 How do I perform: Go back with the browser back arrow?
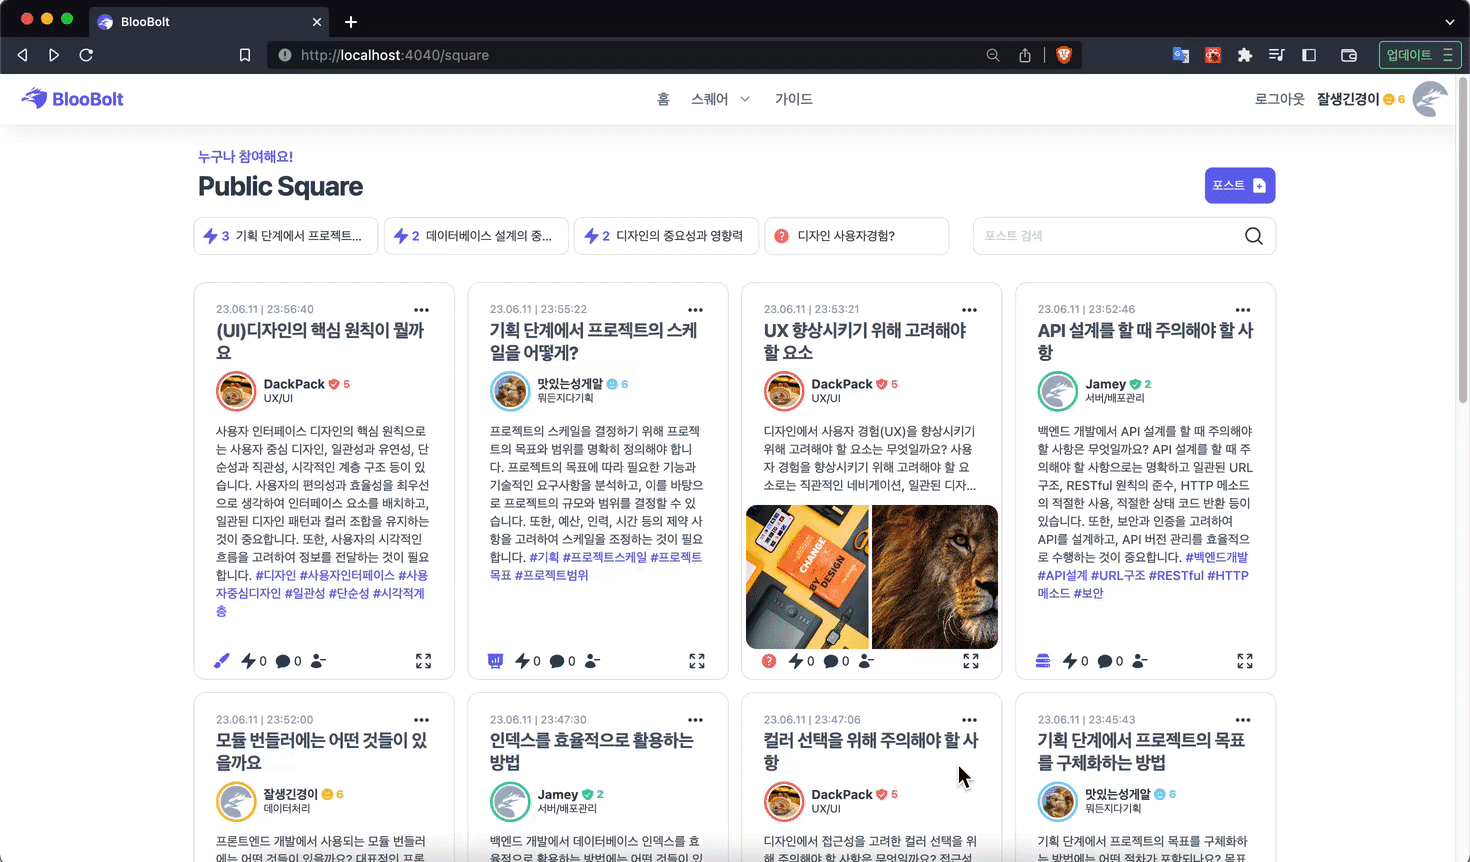pos(22,55)
